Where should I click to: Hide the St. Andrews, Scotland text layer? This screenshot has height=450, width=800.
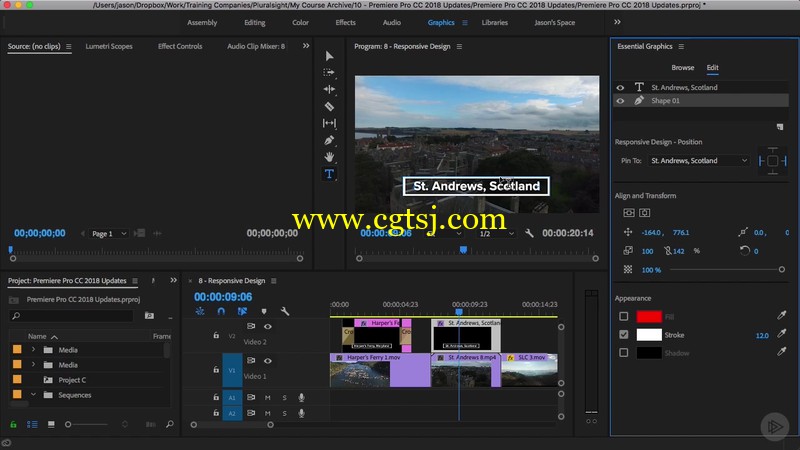click(x=620, y=88)
